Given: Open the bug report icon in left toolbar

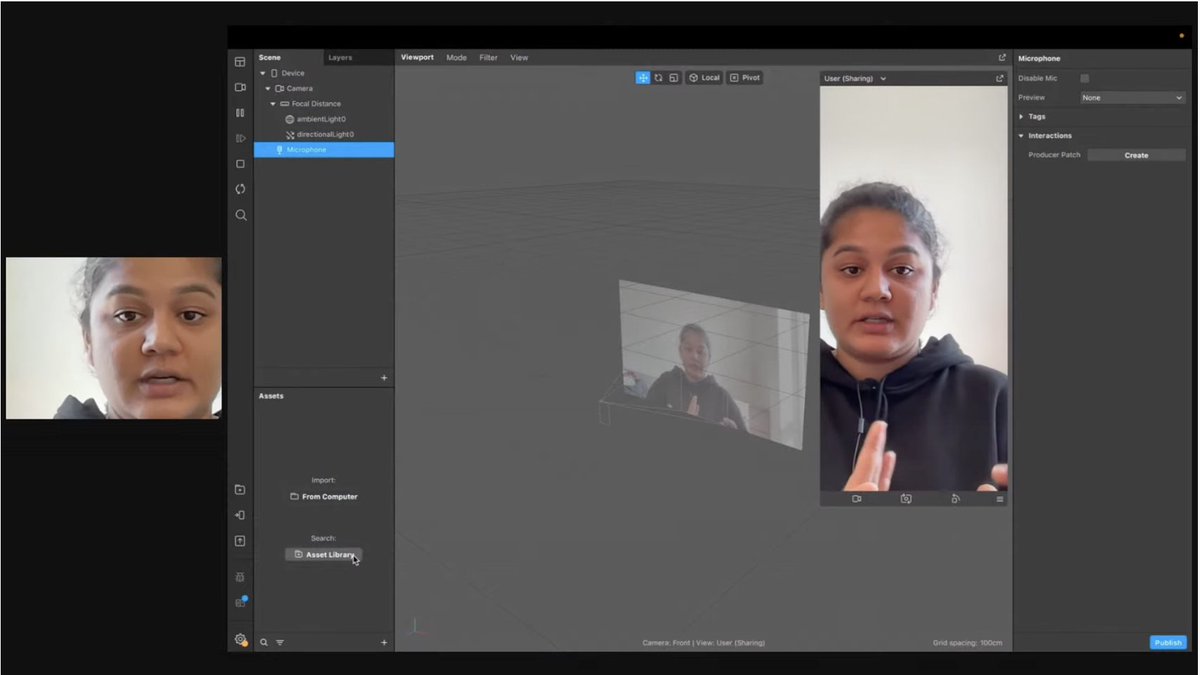Looking at the screenshot, I should (x=240, y=577).
